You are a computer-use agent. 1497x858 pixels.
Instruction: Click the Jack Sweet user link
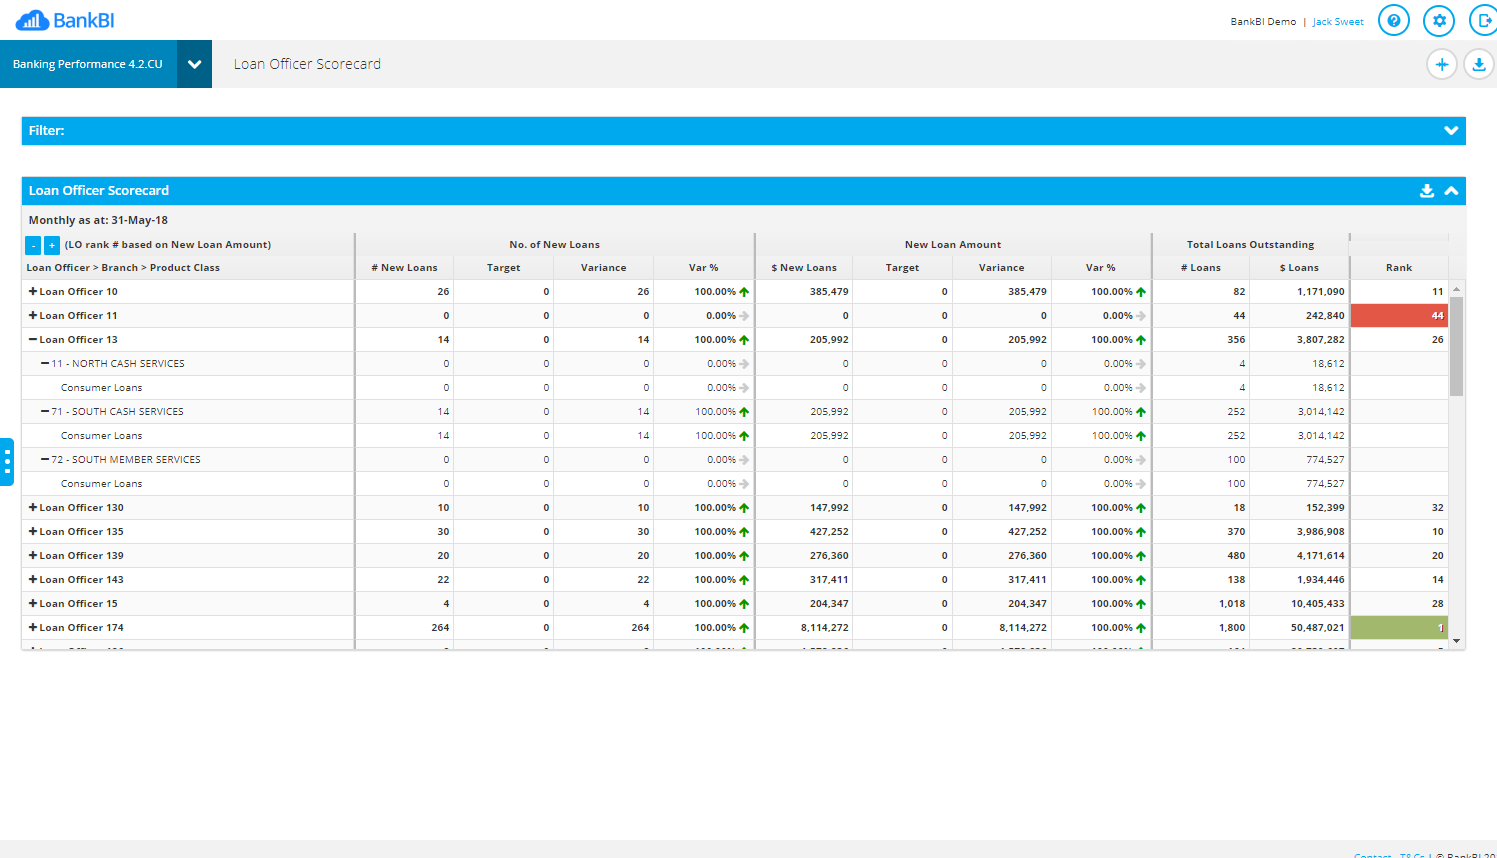(1338, 22)
